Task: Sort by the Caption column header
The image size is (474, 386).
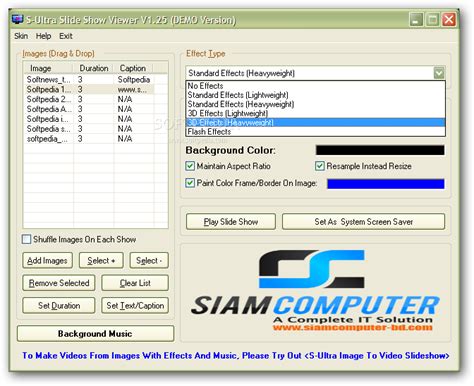Action: [133, 68]
